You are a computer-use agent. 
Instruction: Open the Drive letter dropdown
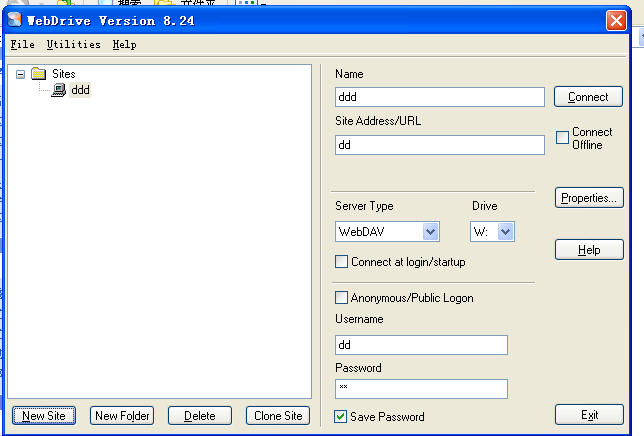point(505,232)
